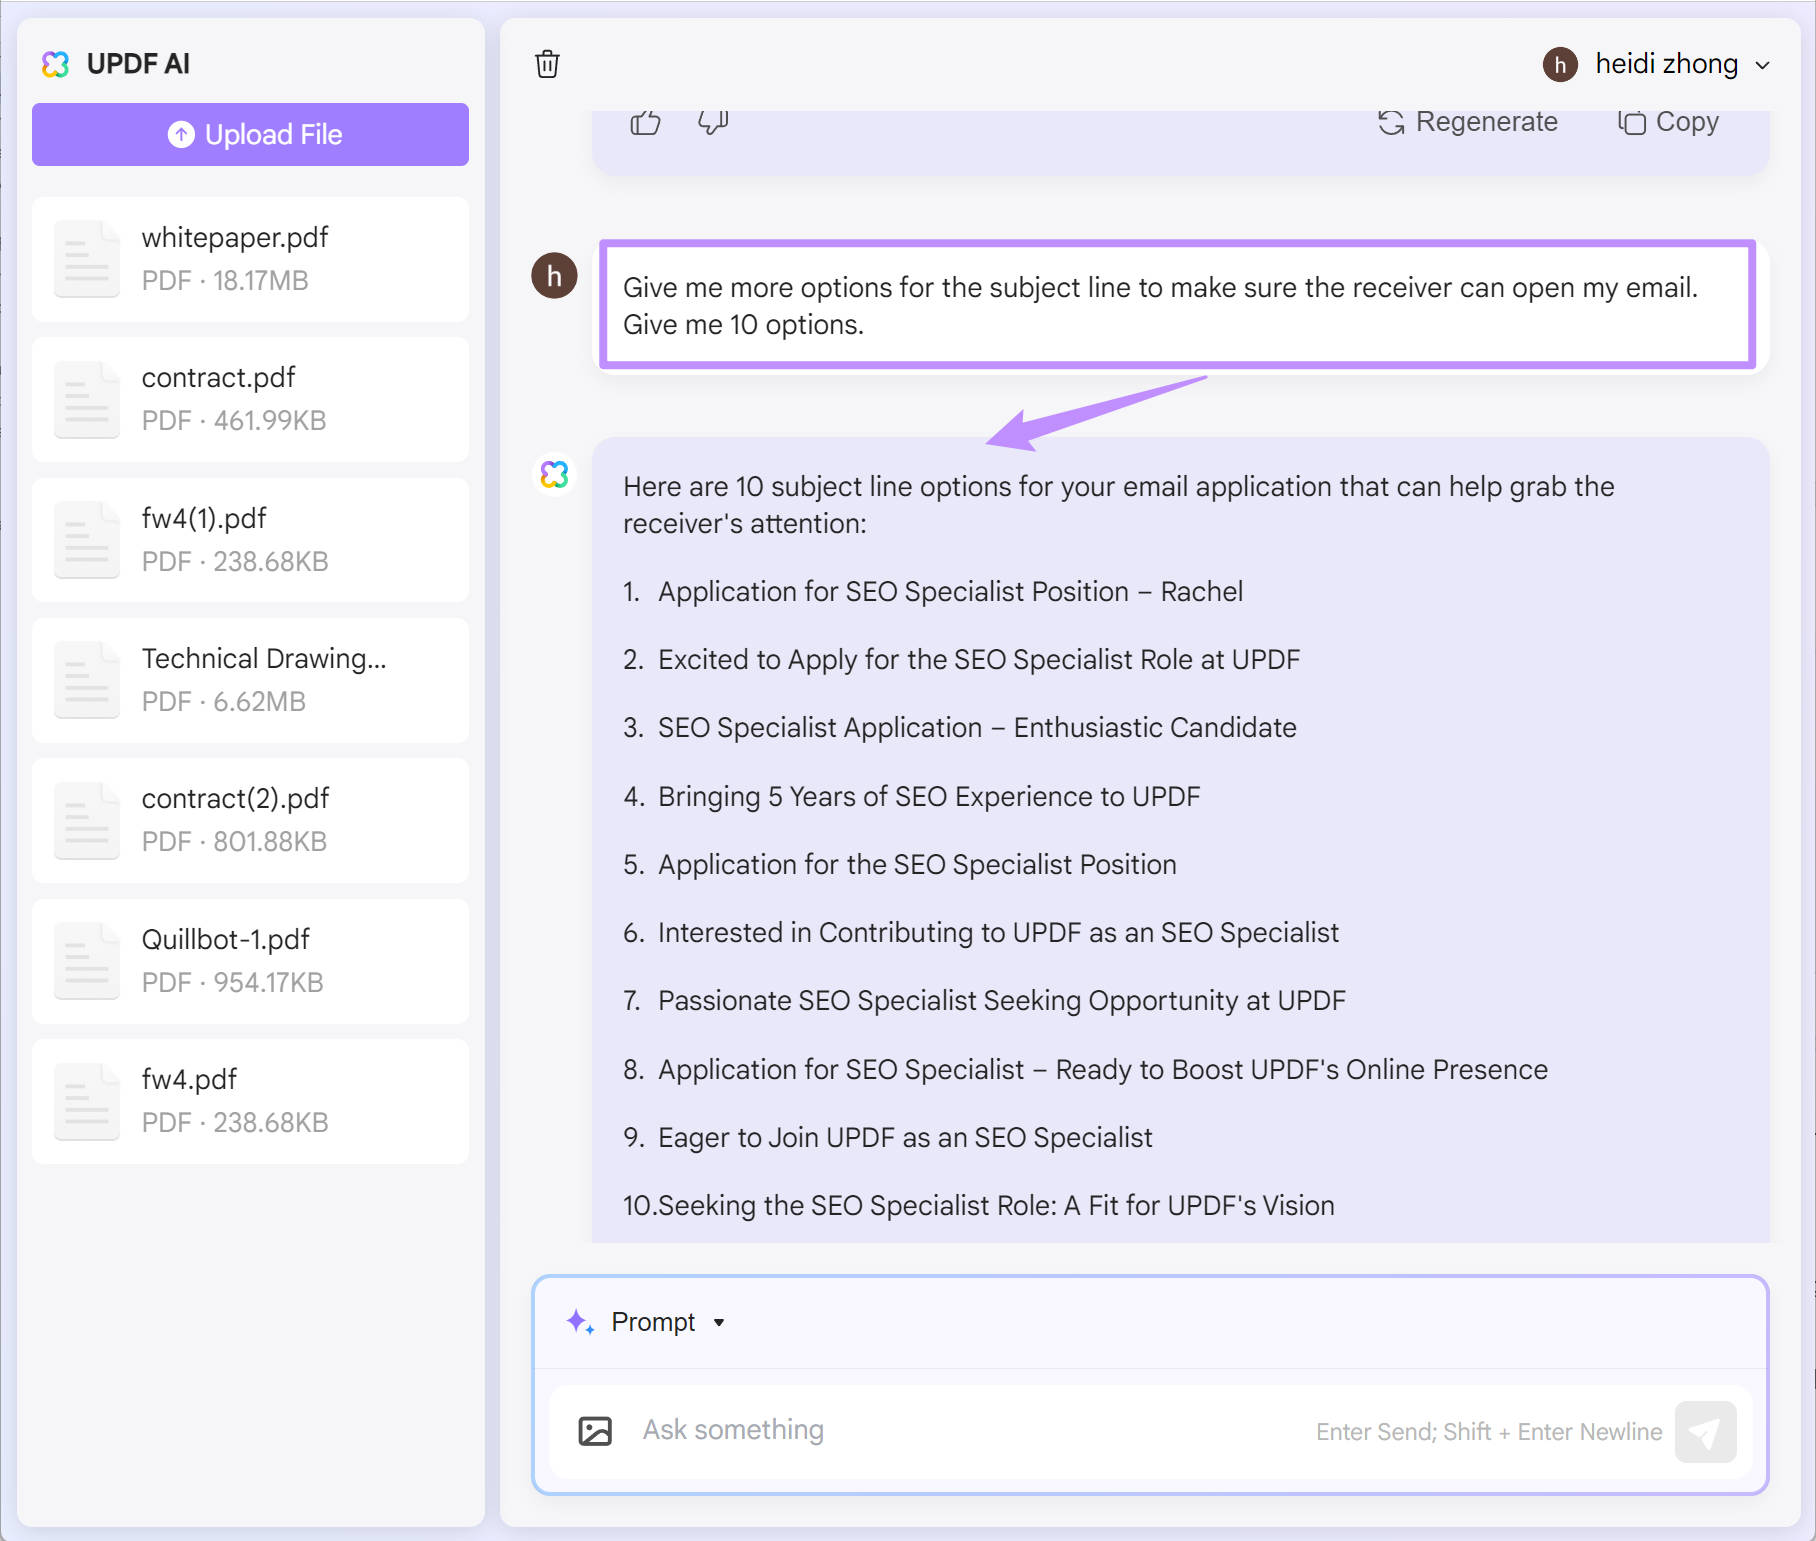This screenshot has height=1541, width=1816.
Task: Click the Copy icon on the AI response
Action: [x=1631, y=122]
